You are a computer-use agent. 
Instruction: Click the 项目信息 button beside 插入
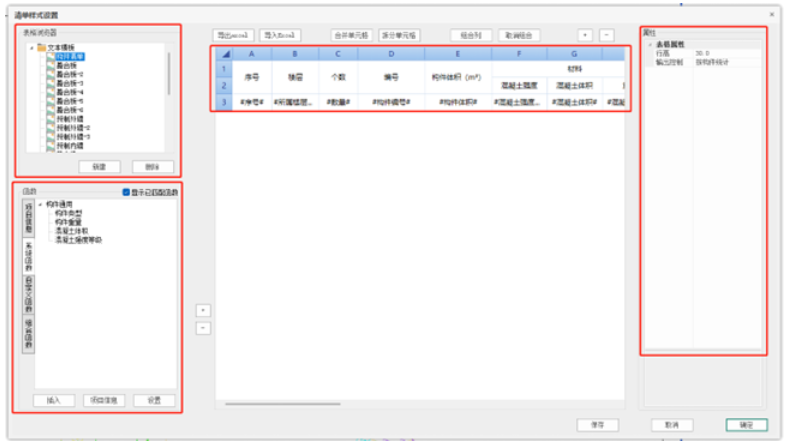[104, 400]
